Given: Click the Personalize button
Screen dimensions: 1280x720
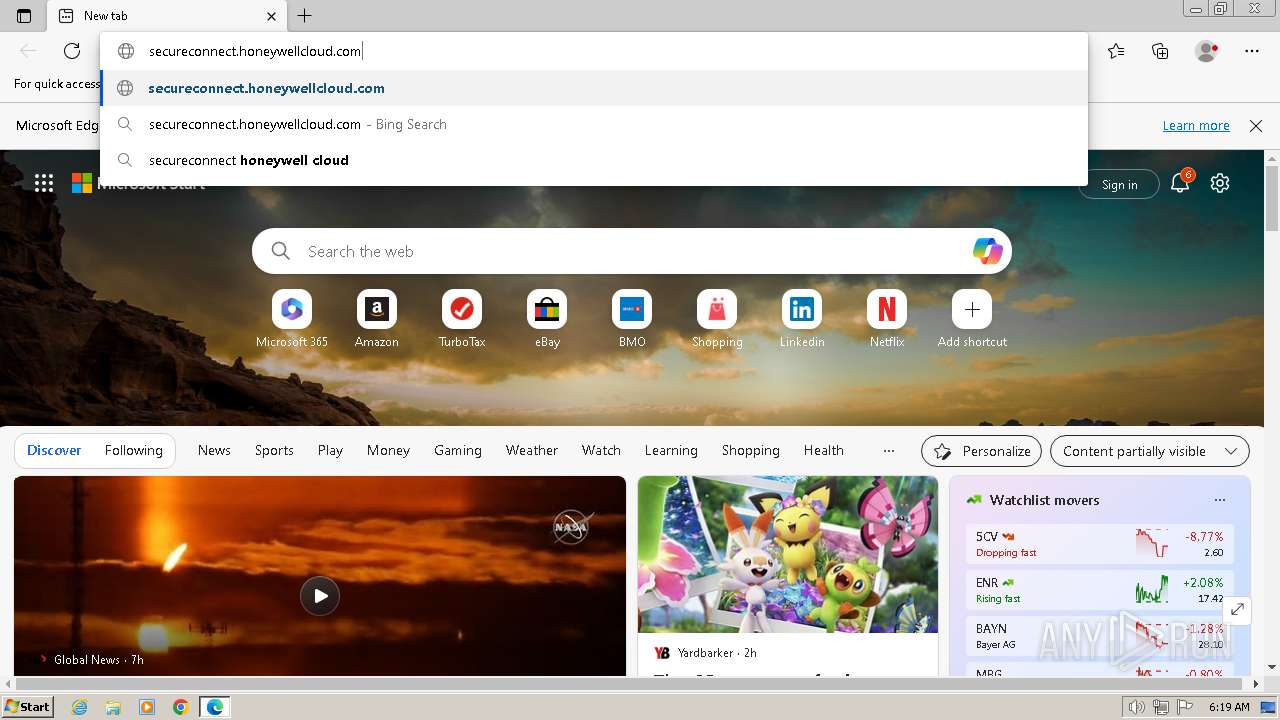Looking at the screenshot, I should pyautogui.click(x=981, y=451).
